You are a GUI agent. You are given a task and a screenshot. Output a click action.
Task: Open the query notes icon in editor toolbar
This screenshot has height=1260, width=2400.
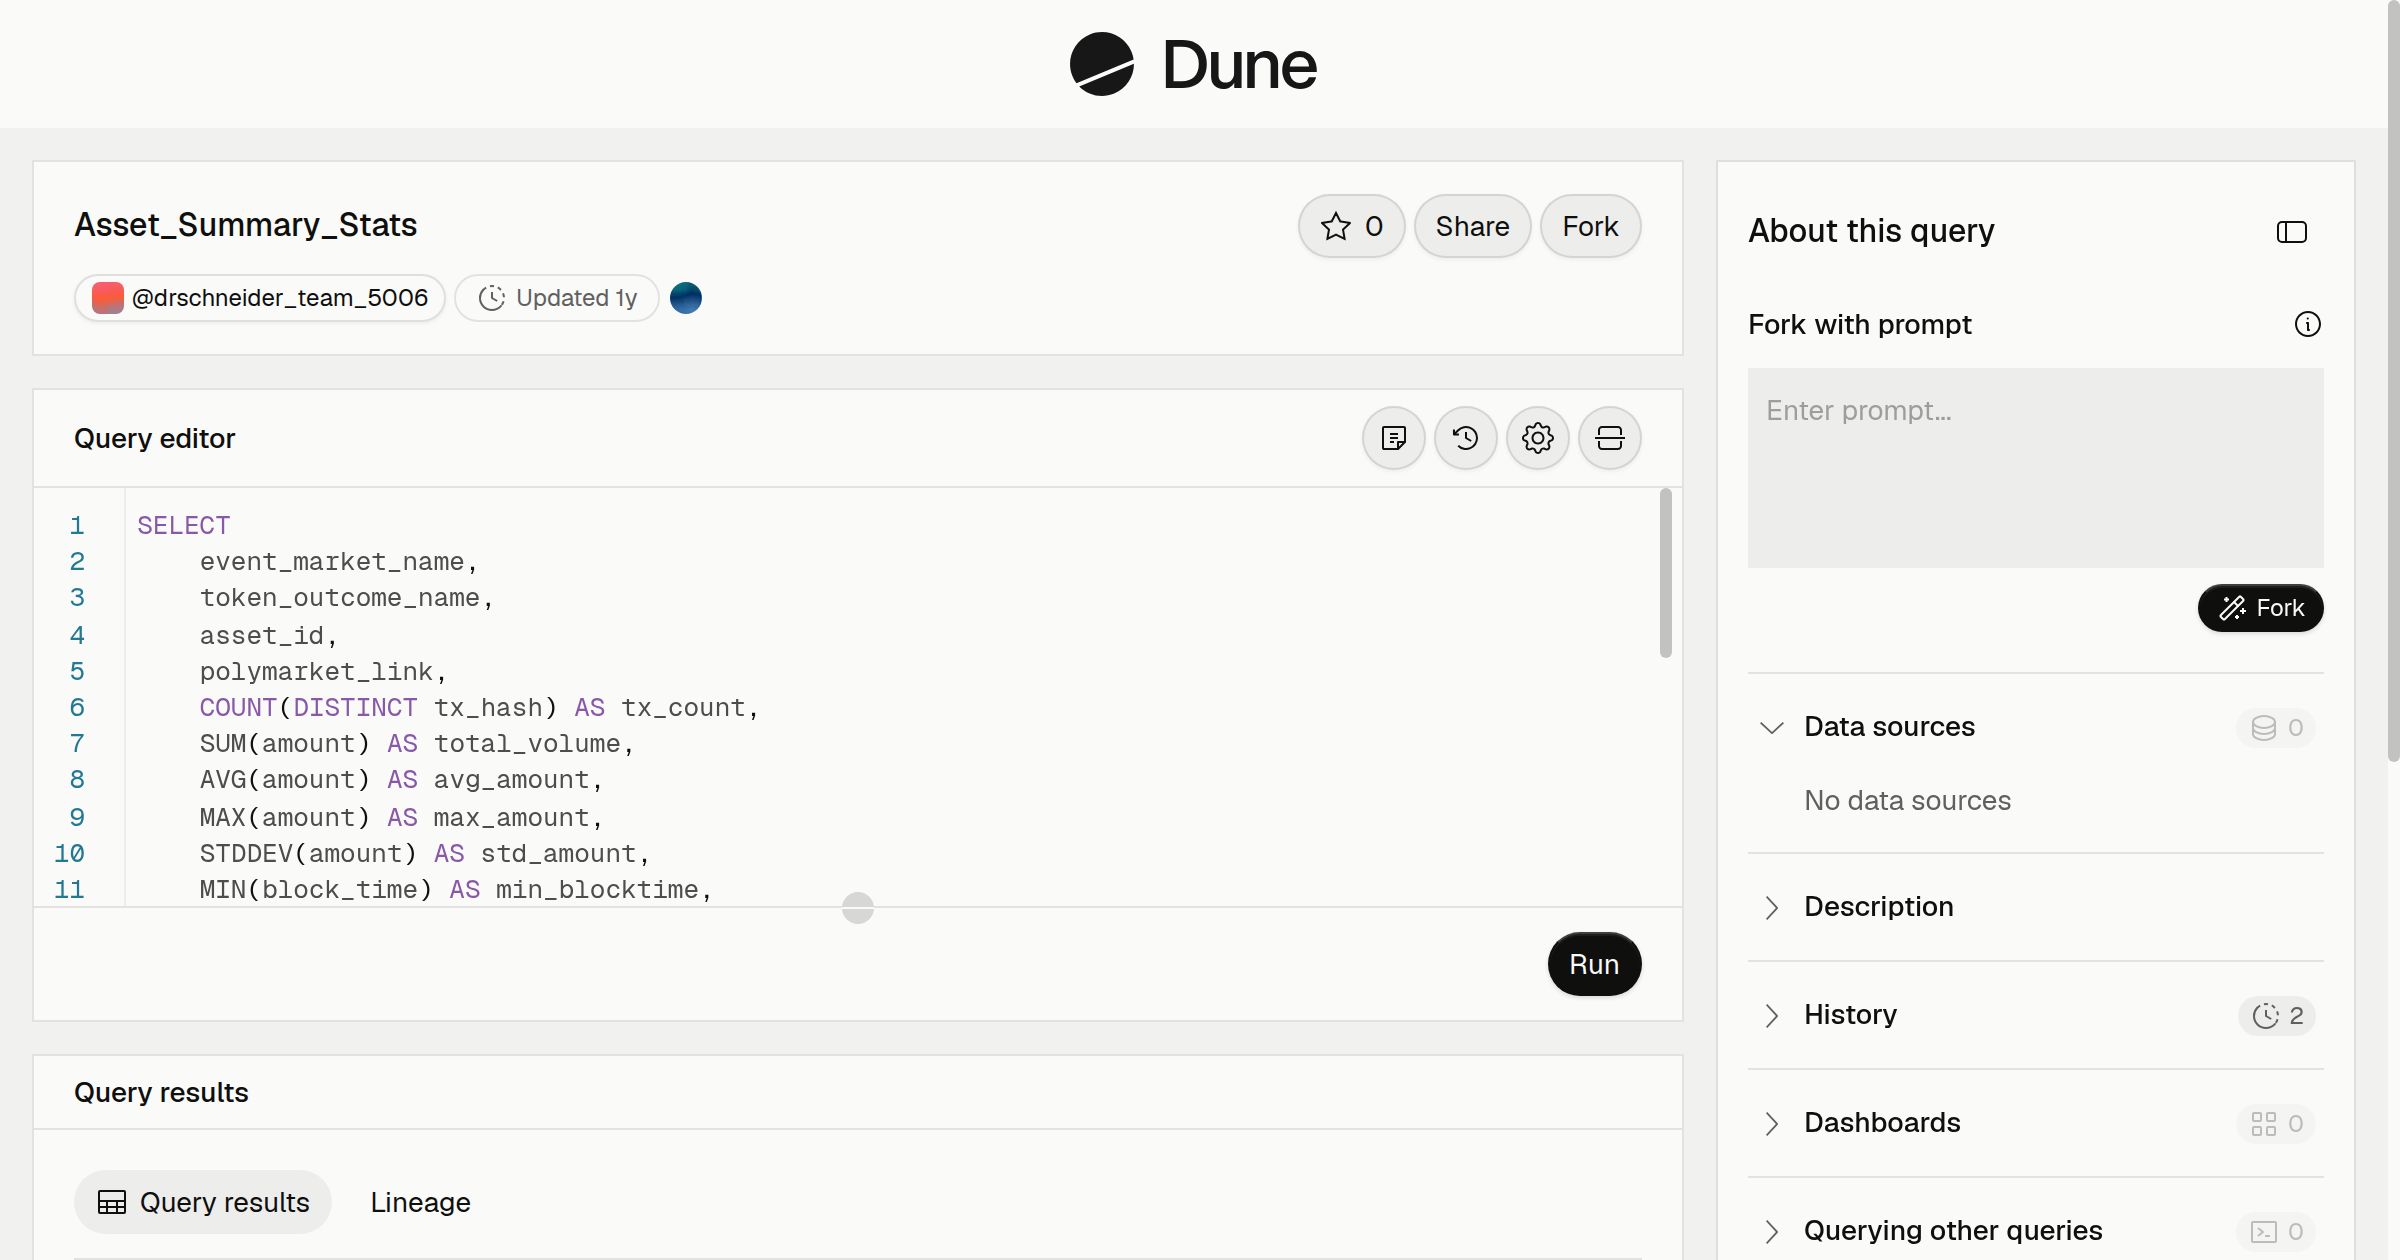point(1393,438)
